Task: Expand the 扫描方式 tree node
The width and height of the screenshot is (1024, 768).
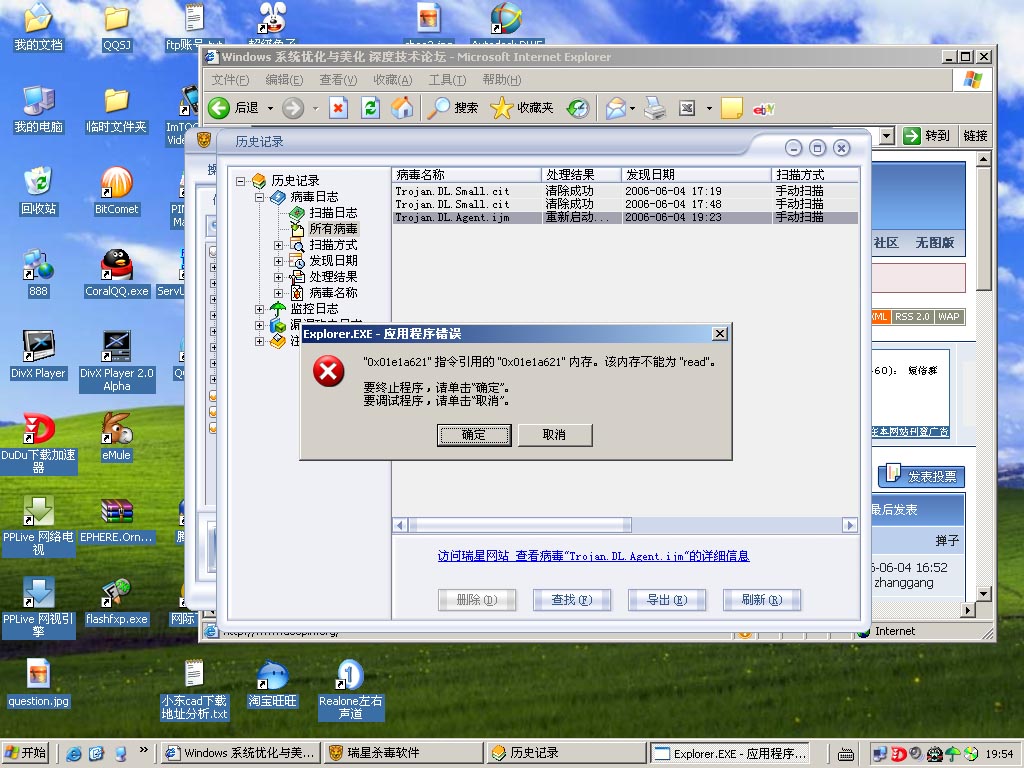Action: coord(278,245)
